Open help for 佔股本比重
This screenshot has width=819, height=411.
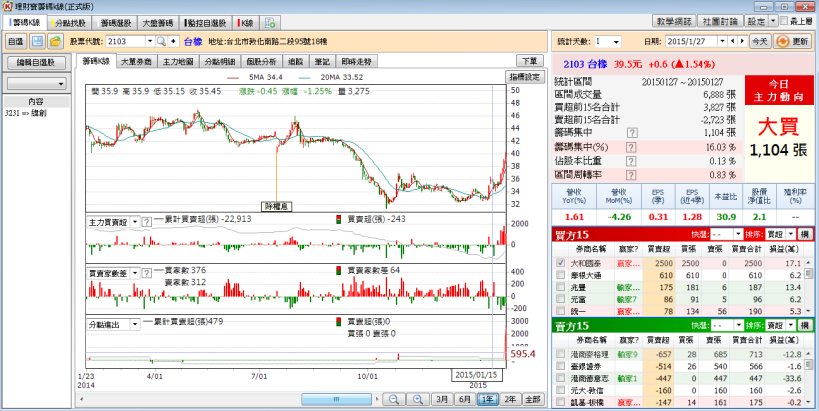[631, 161]
